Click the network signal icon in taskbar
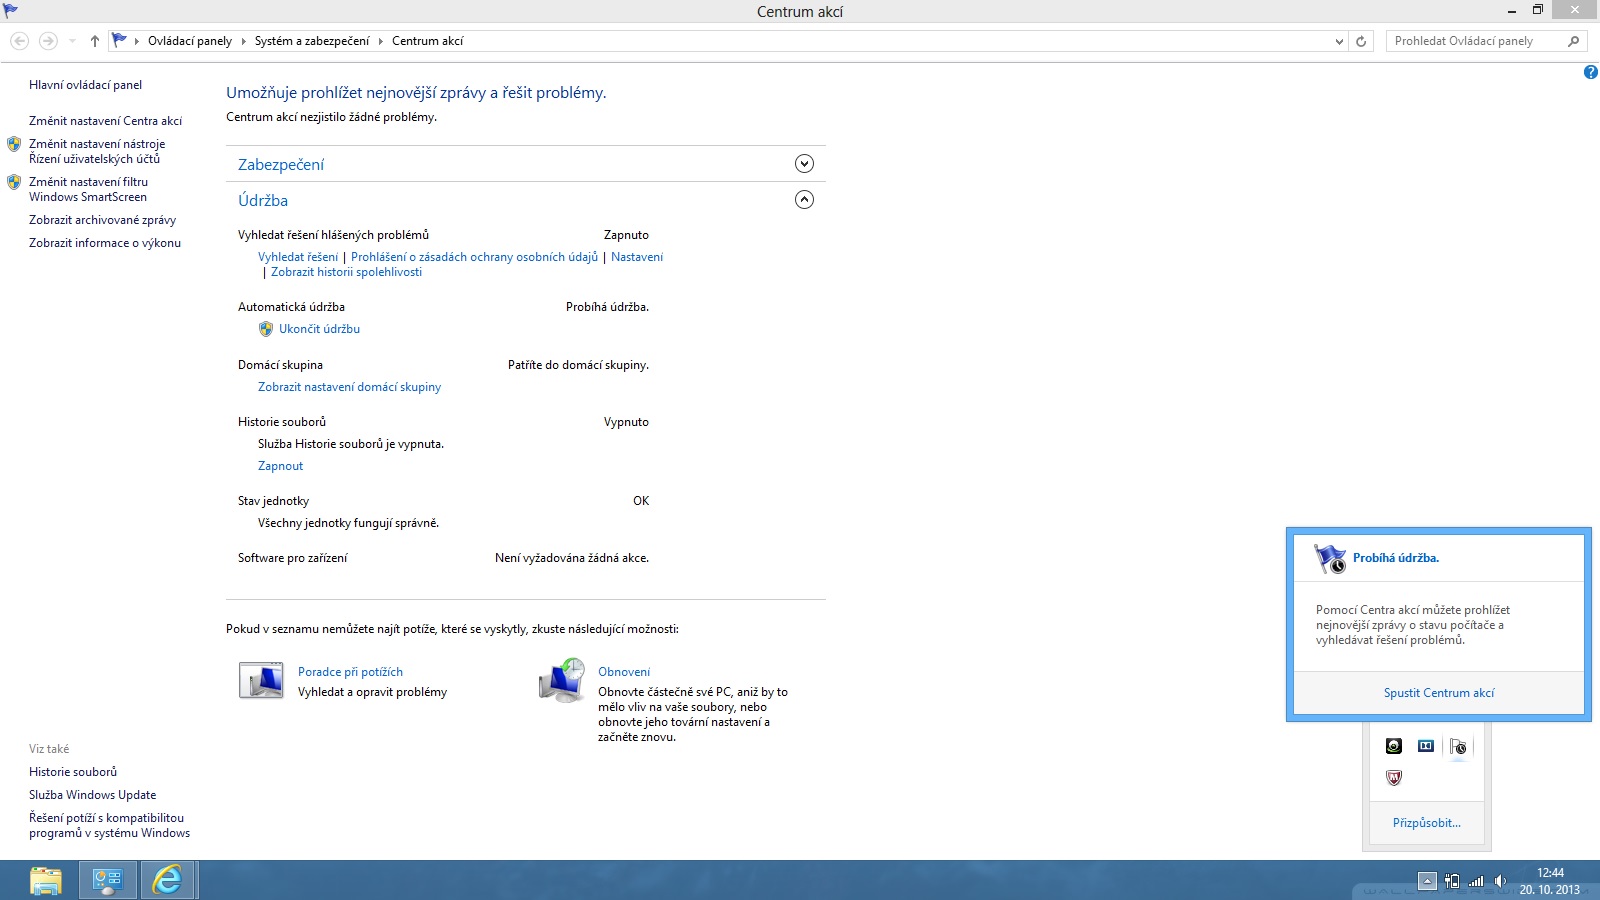The height and width of the screenshot is (900, 1600). pos(1476,881)
